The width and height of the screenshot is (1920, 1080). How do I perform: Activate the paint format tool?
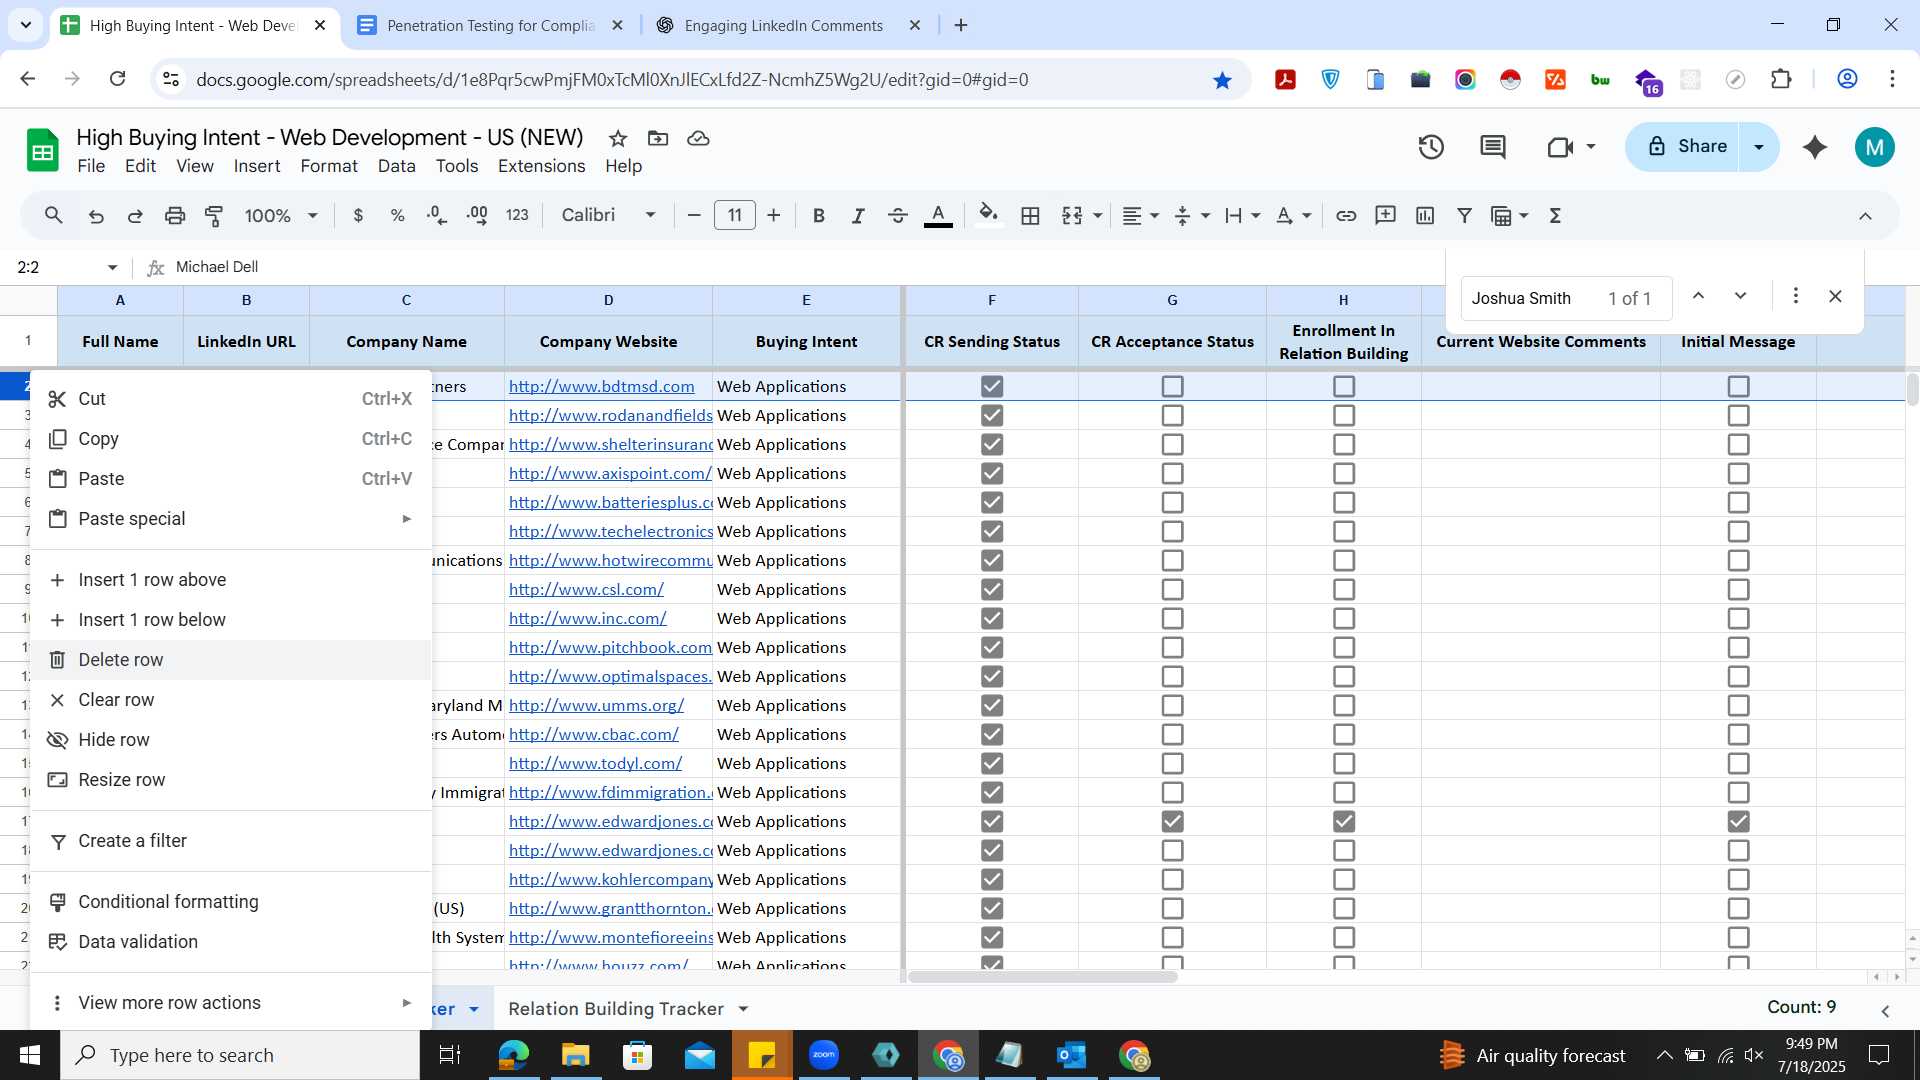pos(214,216)
